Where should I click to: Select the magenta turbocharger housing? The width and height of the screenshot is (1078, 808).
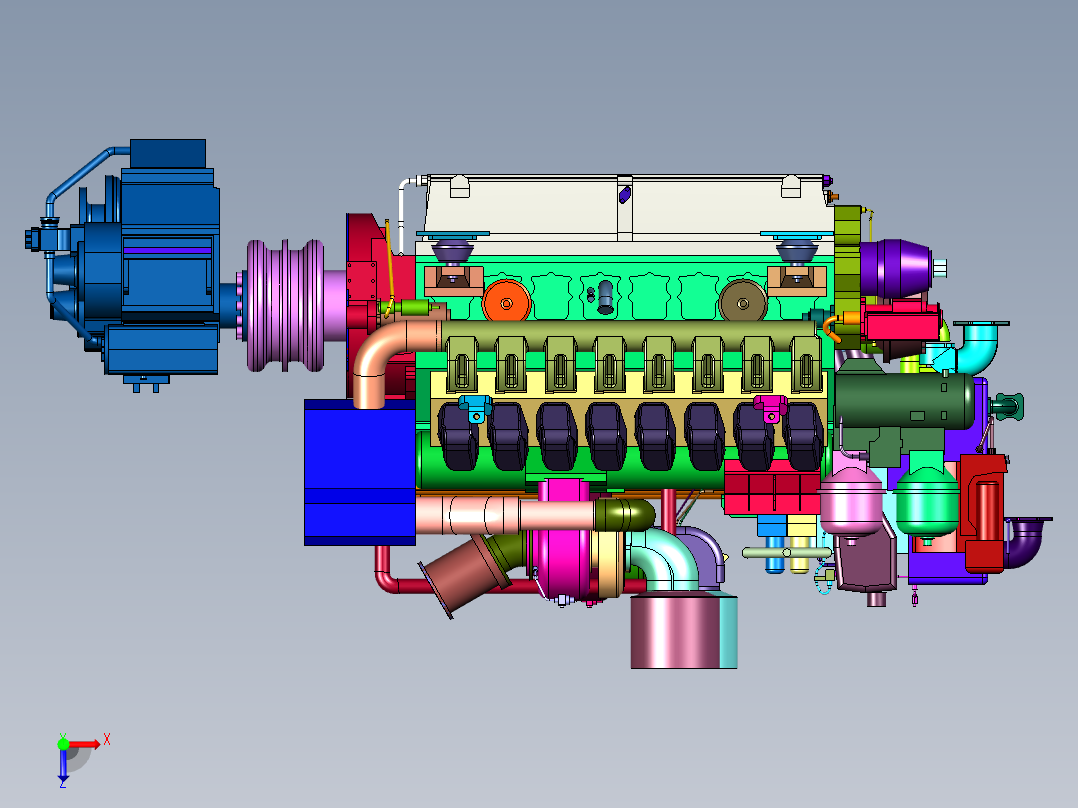point(562,538)
